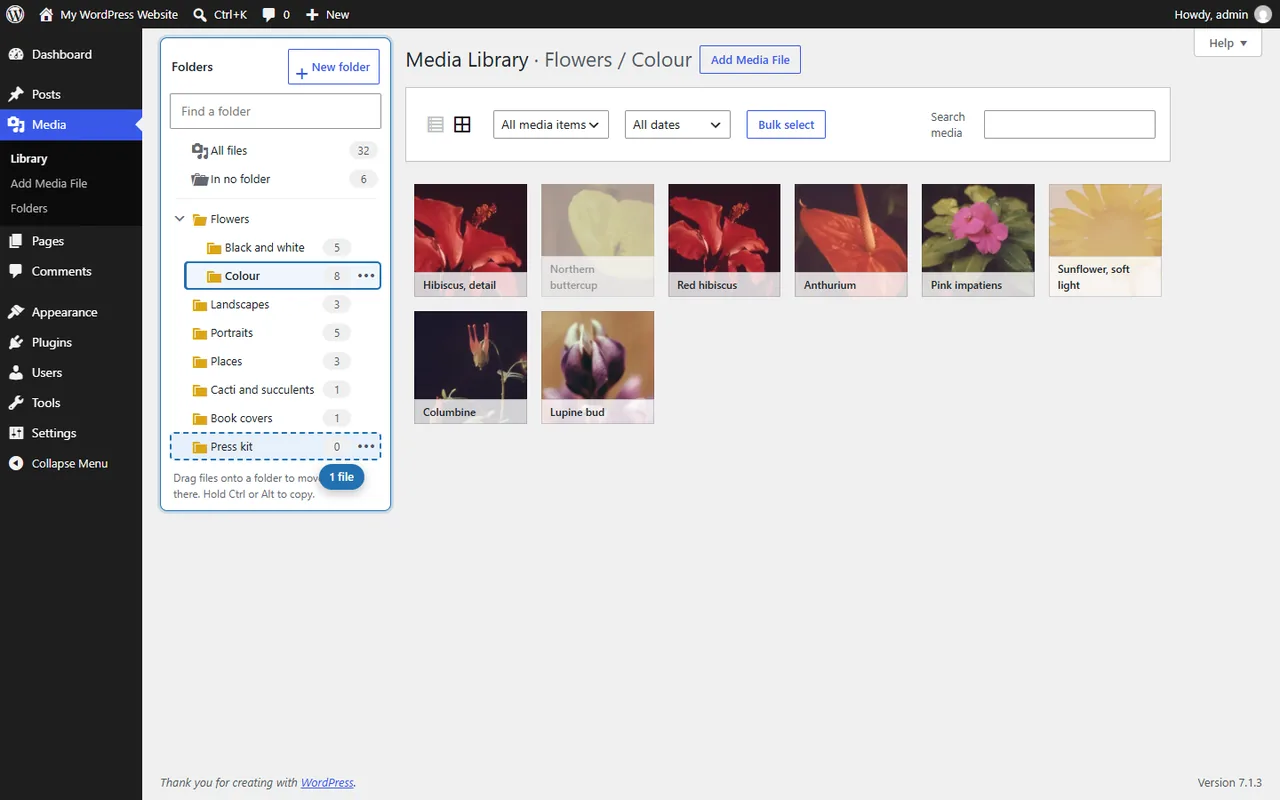Open the All media items dropdown

[x=551, y=125]
